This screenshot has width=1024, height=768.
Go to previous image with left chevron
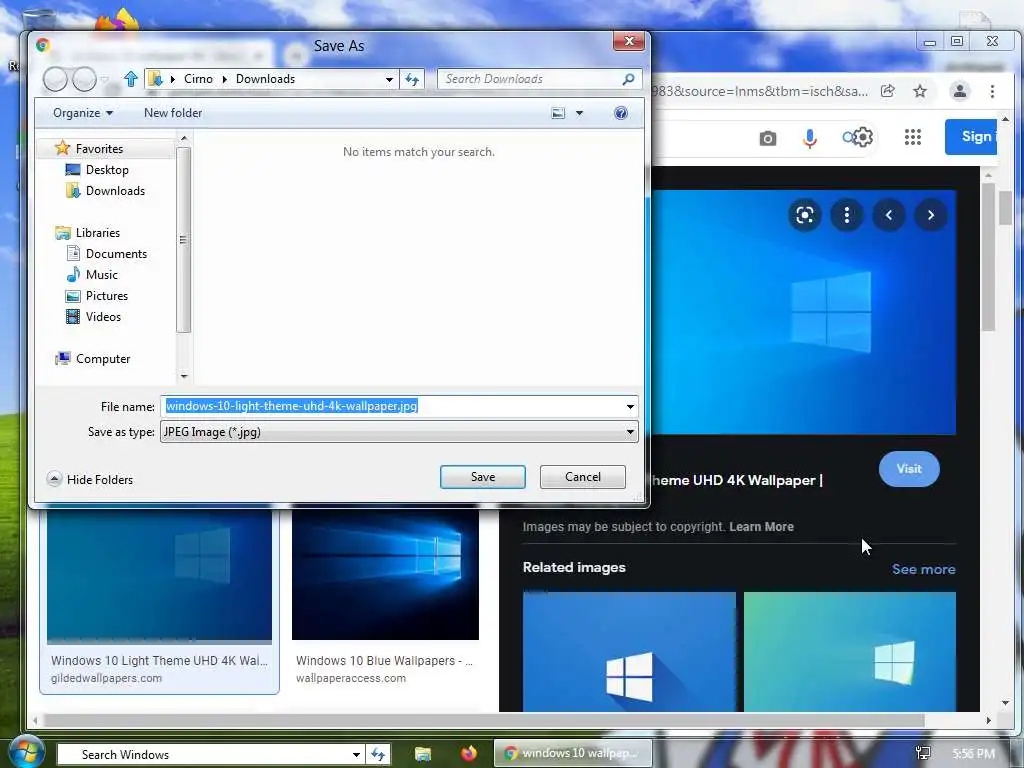coord(889,215)
